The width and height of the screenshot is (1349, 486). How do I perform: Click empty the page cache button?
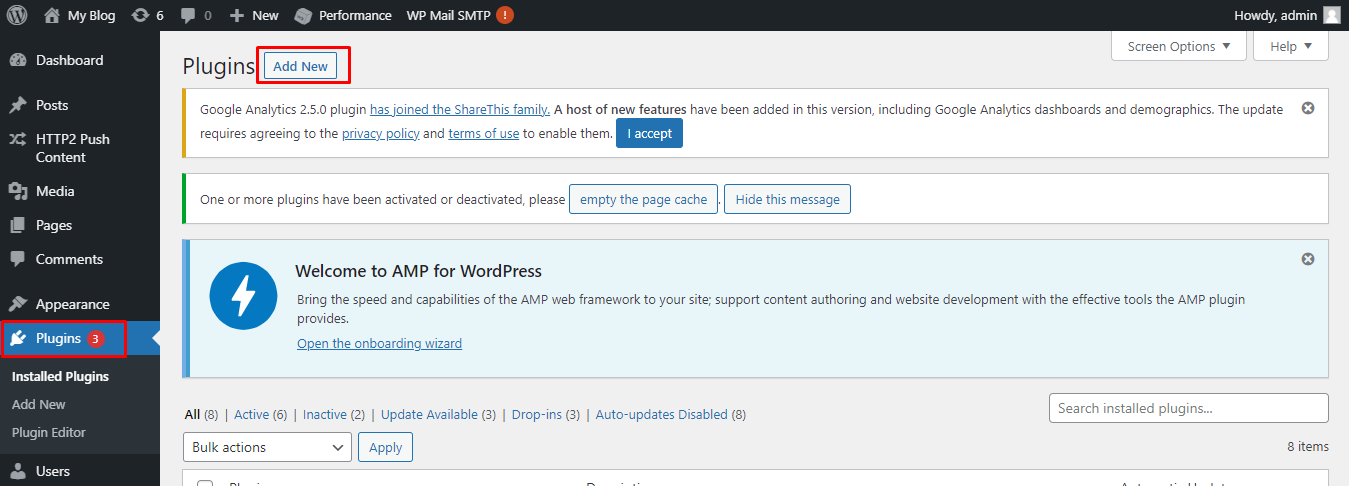tap(643, 199)
